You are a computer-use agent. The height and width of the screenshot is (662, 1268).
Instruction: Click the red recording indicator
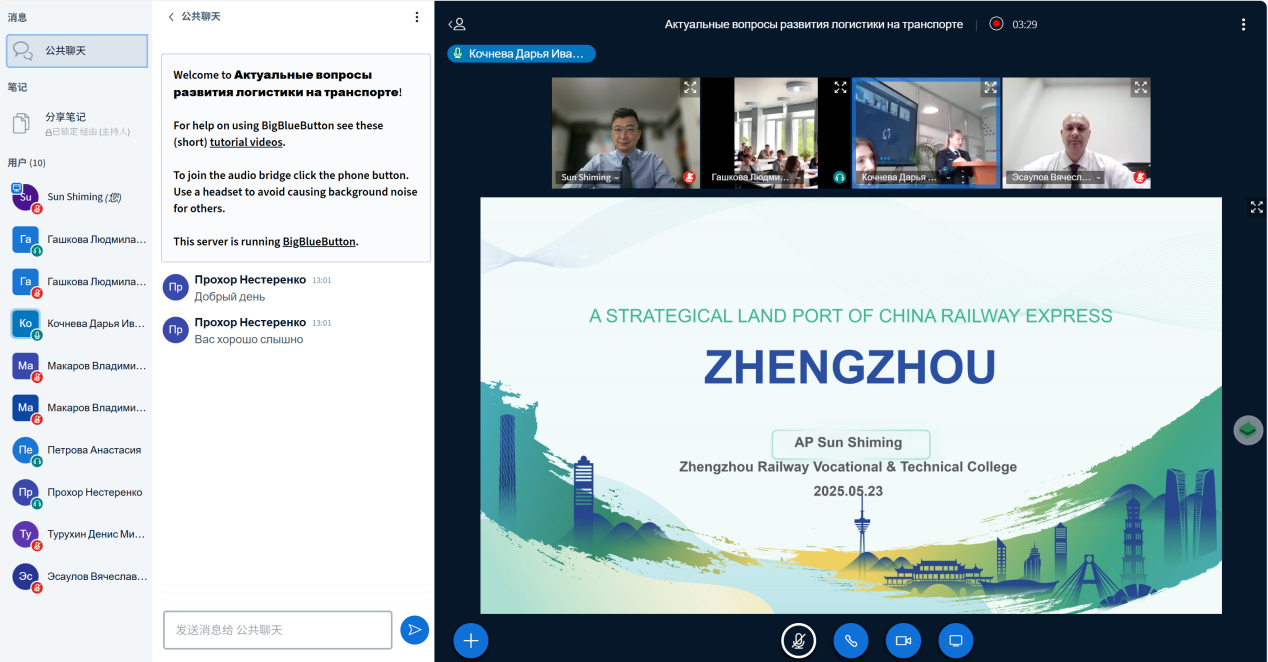tap(996, 24)
